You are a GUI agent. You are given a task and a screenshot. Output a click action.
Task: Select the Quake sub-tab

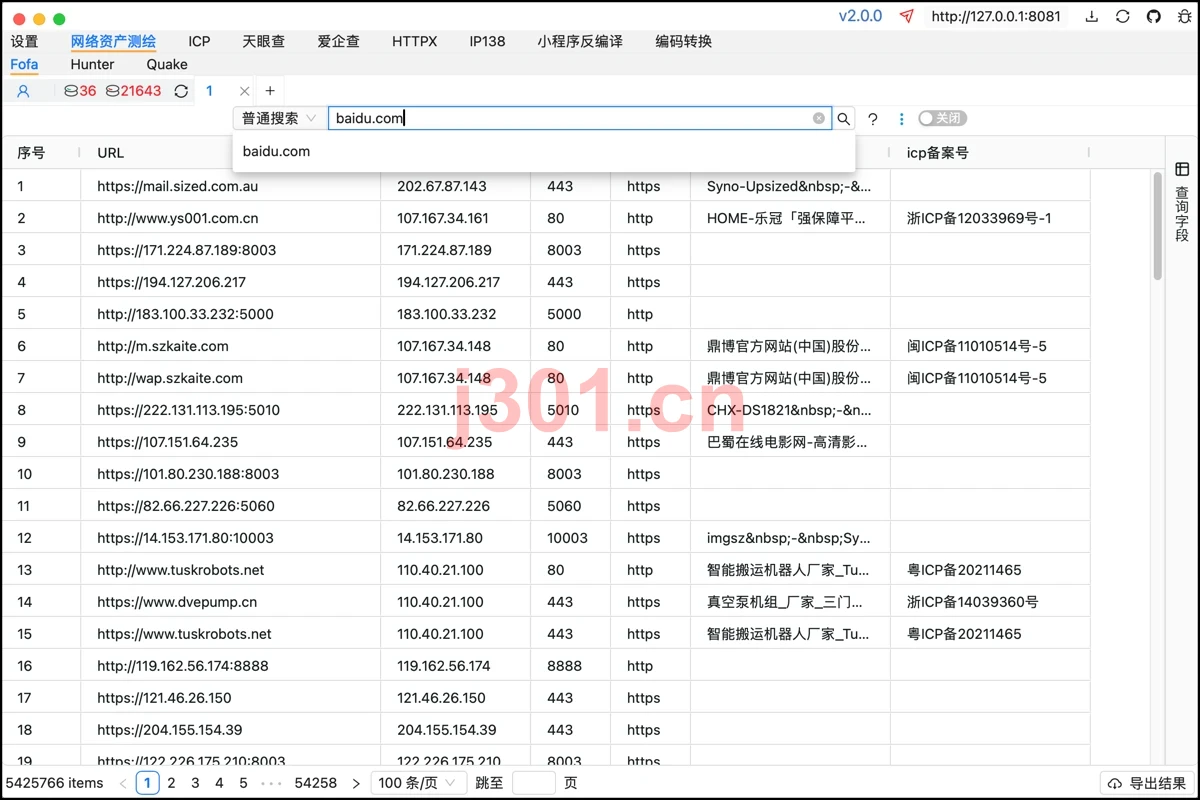click(x=167, y=64)
